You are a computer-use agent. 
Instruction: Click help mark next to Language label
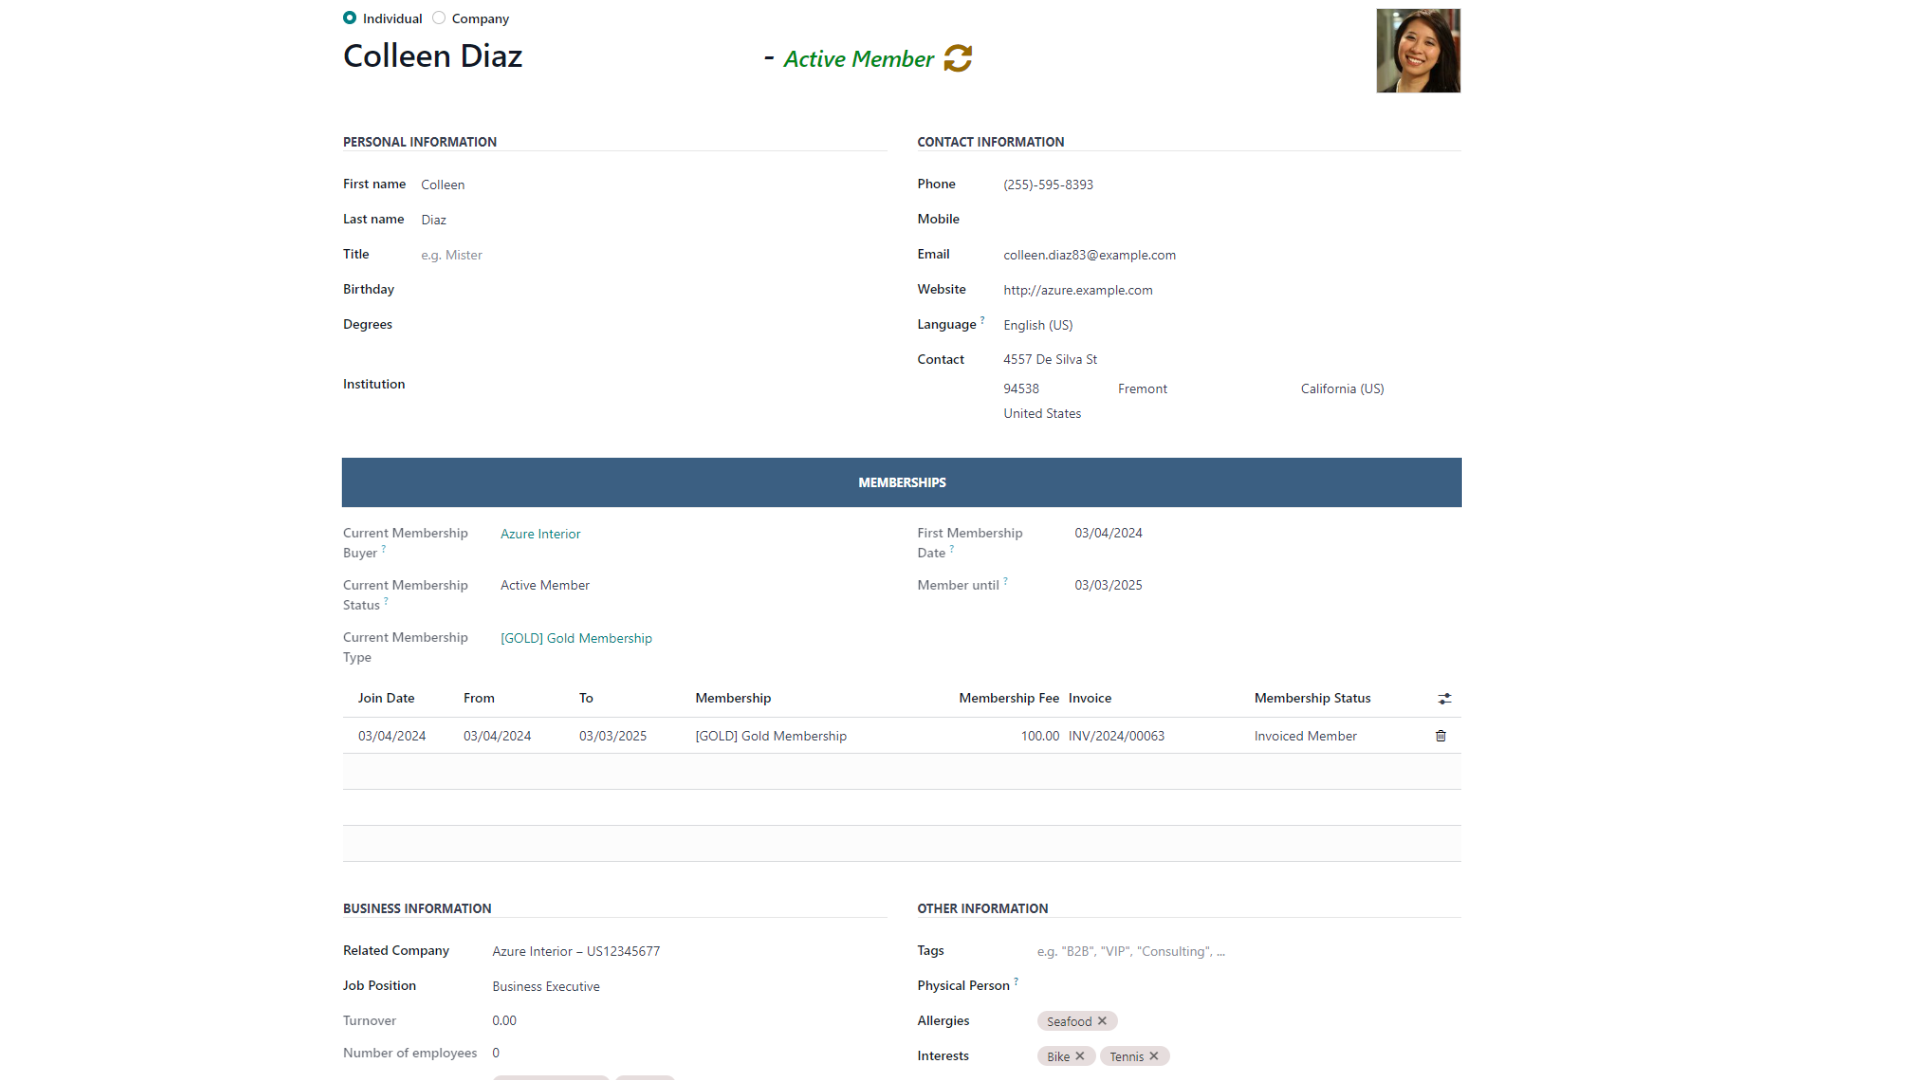coord(982,320)
